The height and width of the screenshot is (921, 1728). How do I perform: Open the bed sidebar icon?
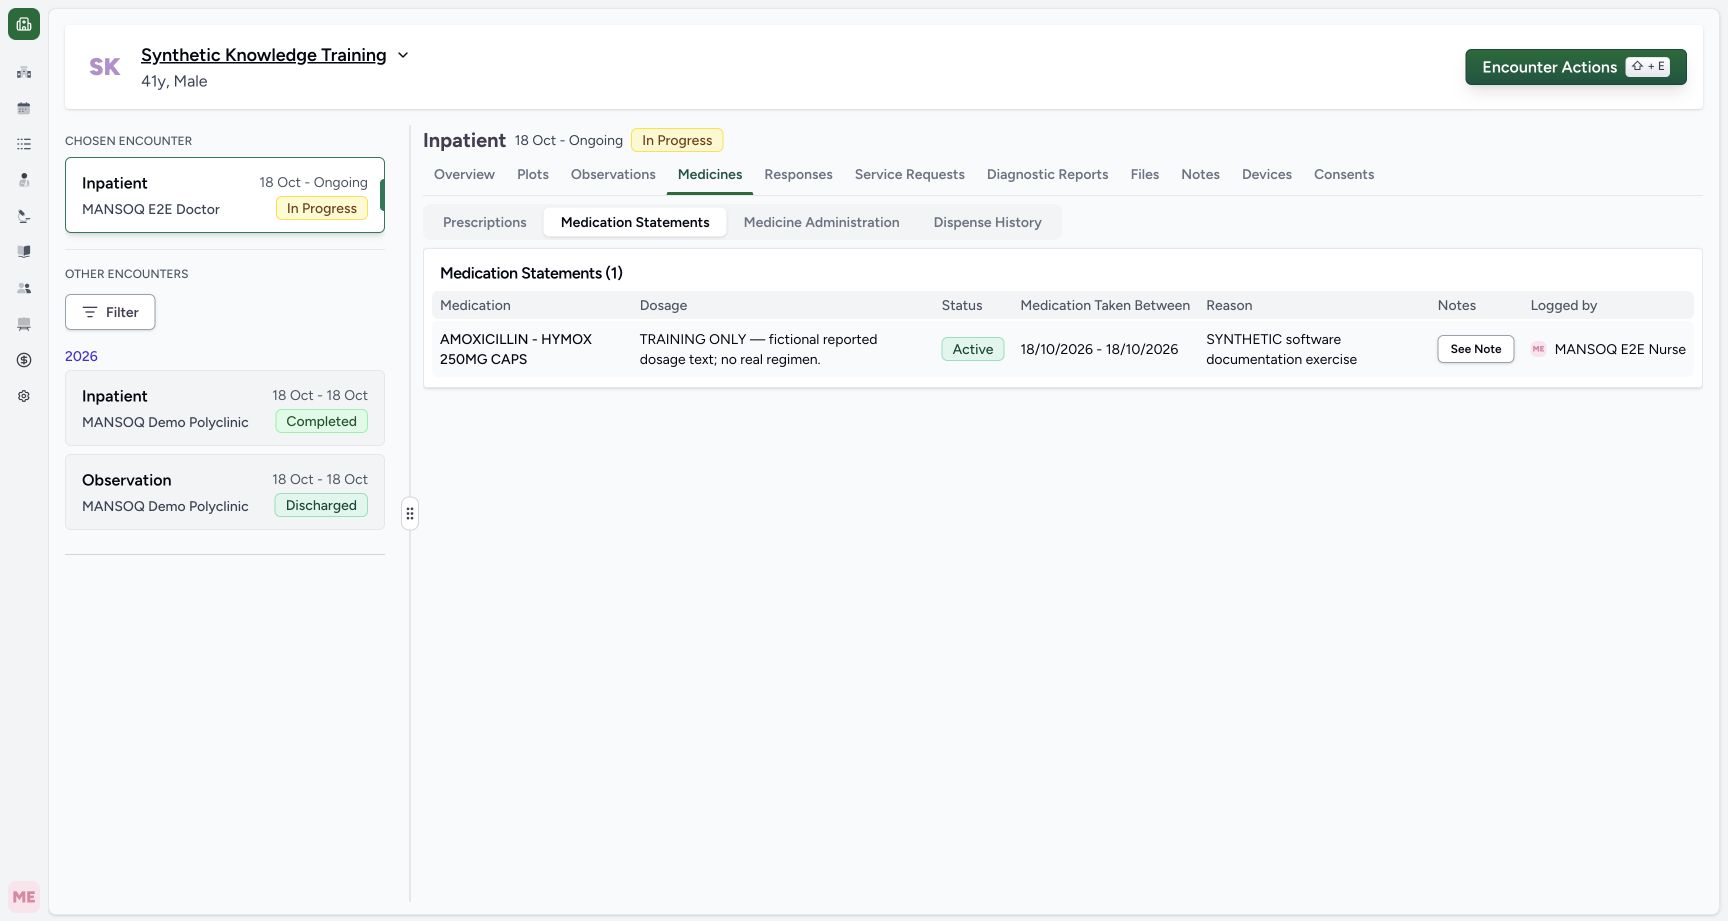tap(24, 324)
